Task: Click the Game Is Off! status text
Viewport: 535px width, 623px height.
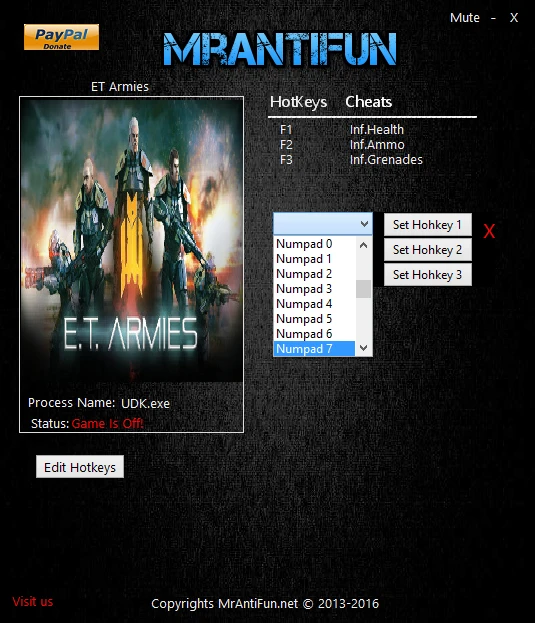Action: click(107, 424)
